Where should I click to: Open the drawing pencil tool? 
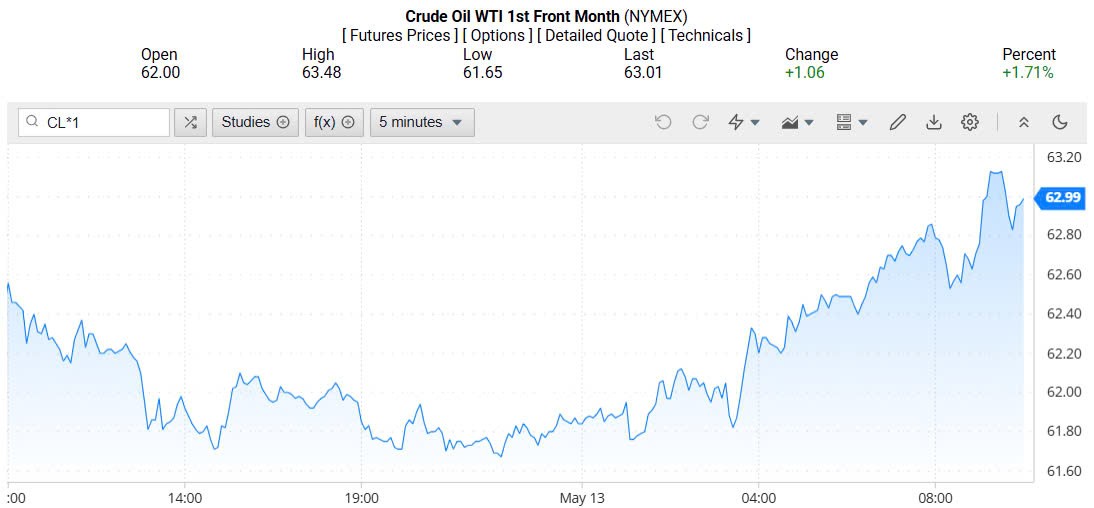point(897,122)
